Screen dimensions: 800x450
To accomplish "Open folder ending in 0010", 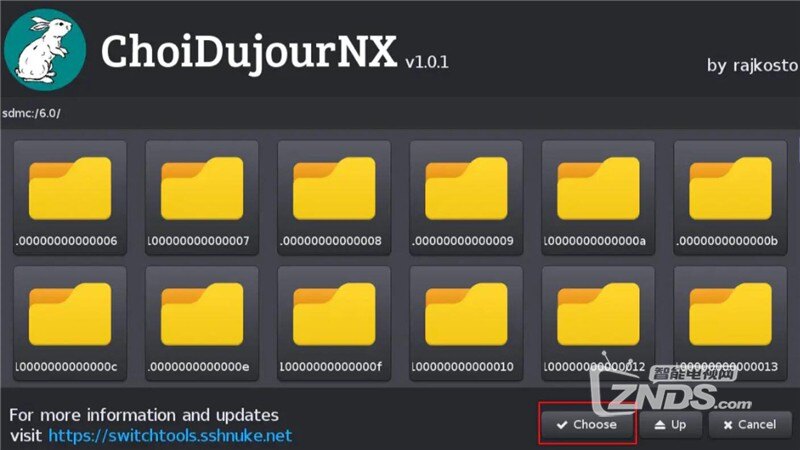I will pos(466,323).
